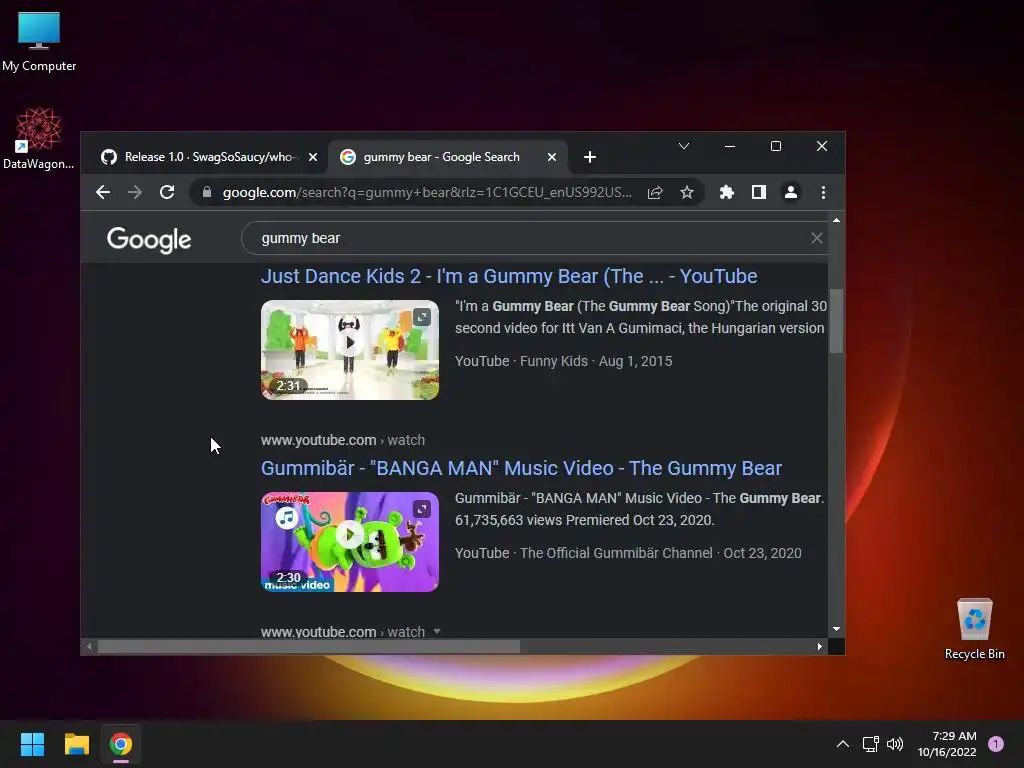This screenshot has width=1024, height=768.
Task: Open the clock showing 7:29 AM
Action: (x=947, y=744)
